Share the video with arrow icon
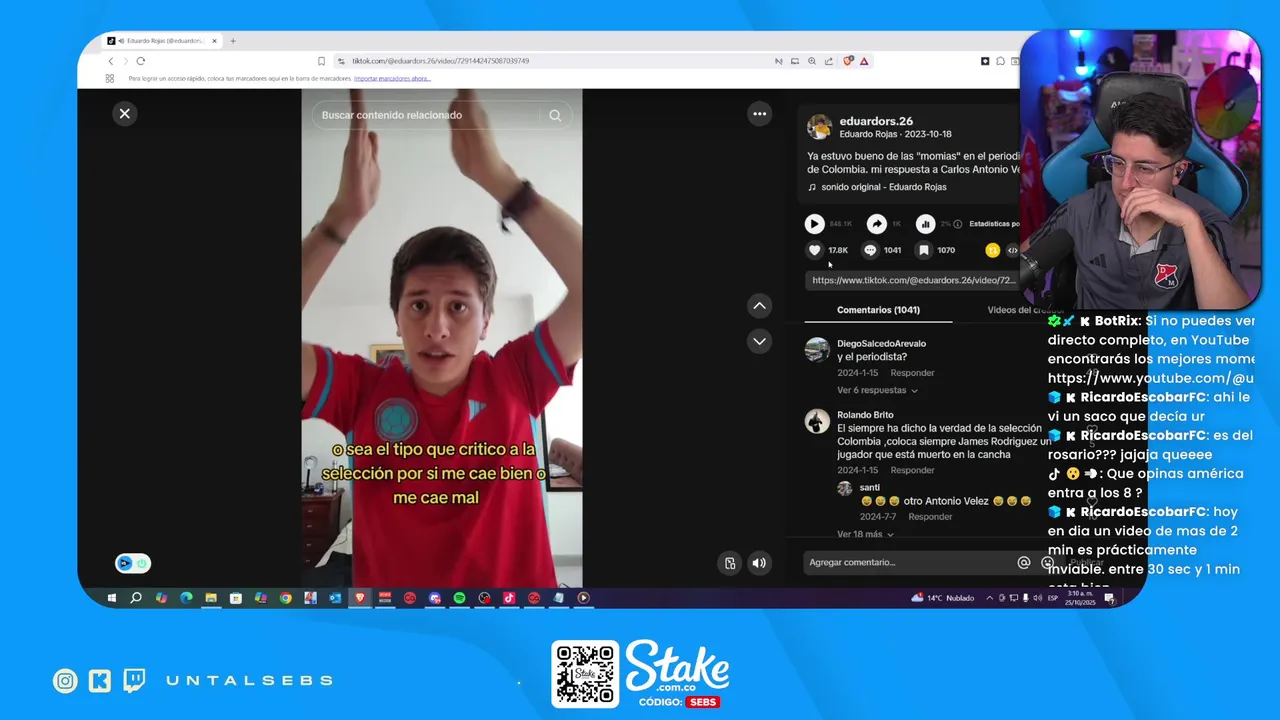 877,224
